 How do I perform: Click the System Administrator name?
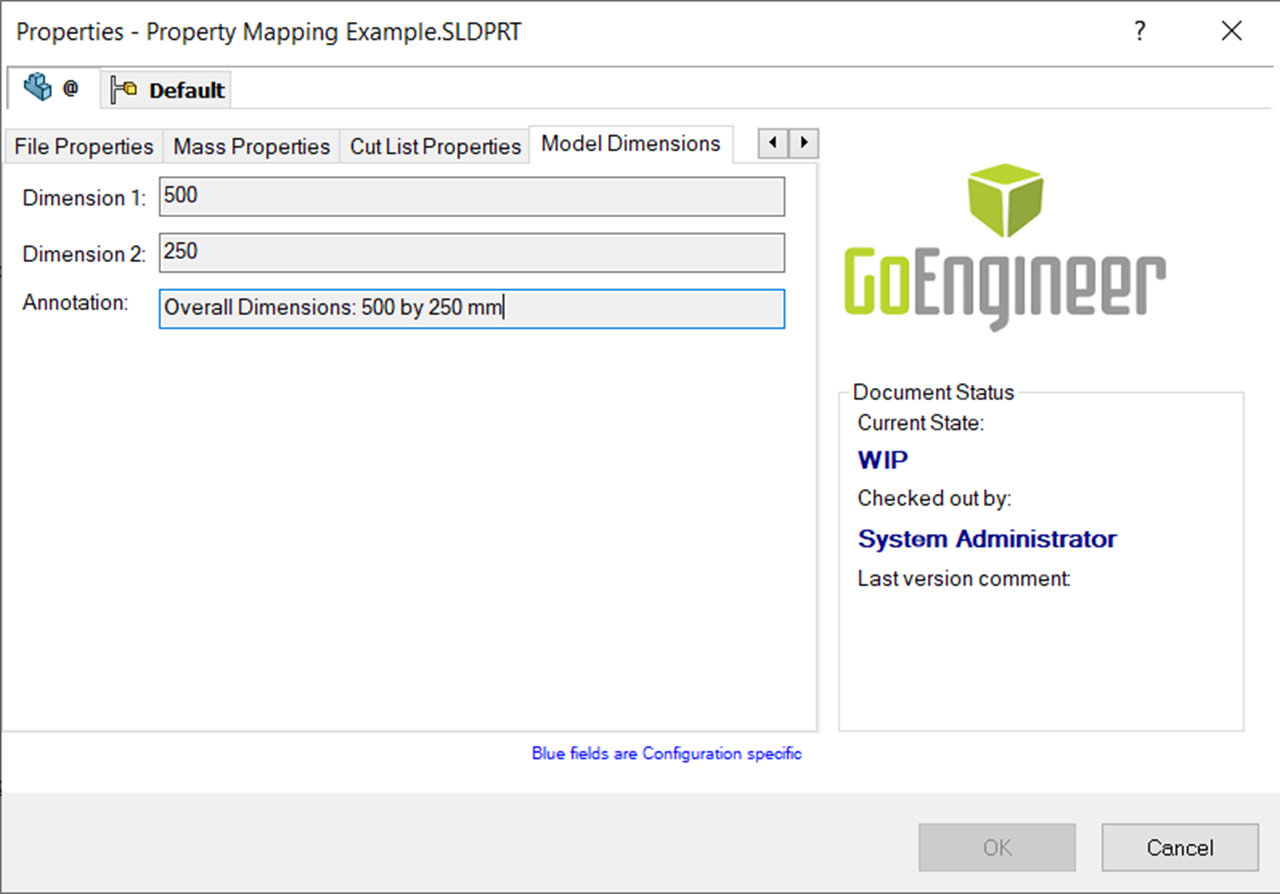pyautogui.click(x=987, y=539)
